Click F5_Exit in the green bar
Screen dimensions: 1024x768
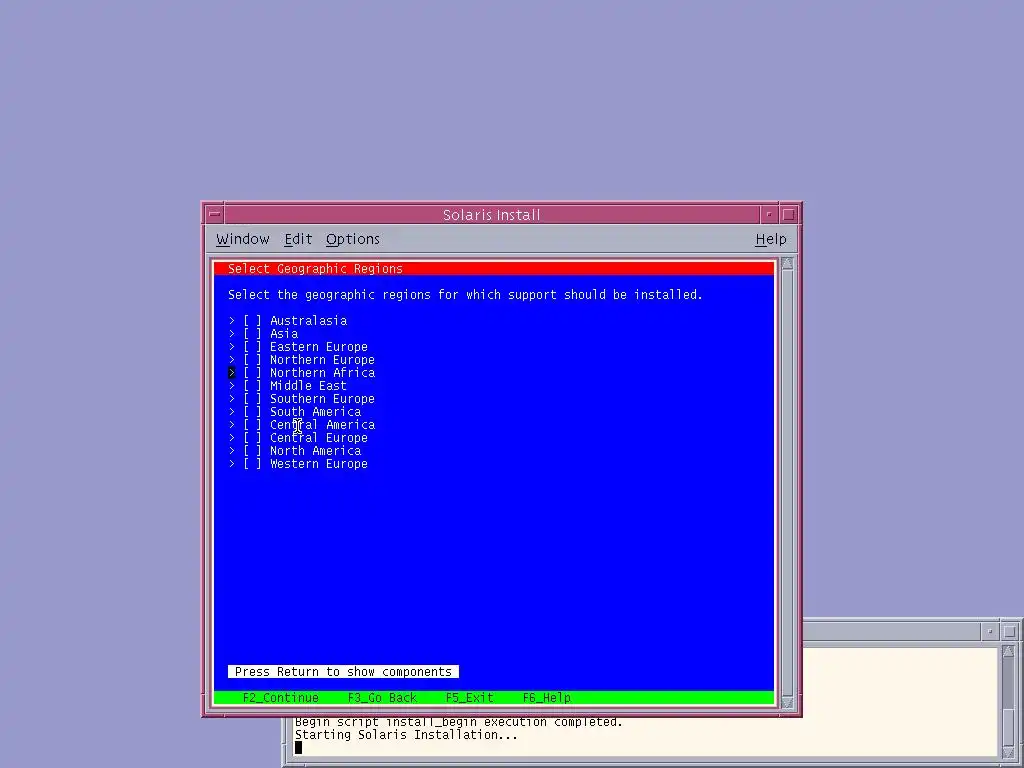click(470, 698)
